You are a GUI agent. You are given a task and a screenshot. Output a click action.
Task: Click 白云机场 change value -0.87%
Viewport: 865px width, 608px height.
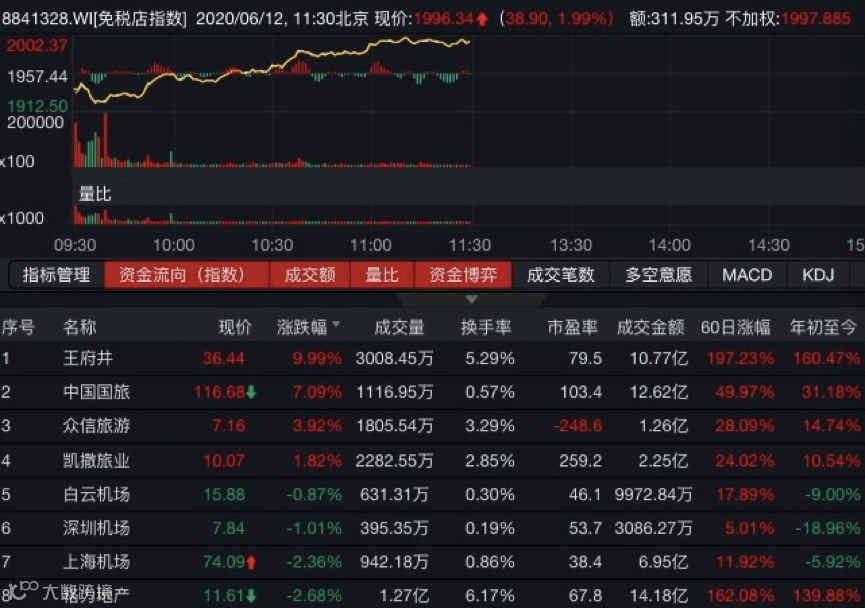[x=314, y=494]
